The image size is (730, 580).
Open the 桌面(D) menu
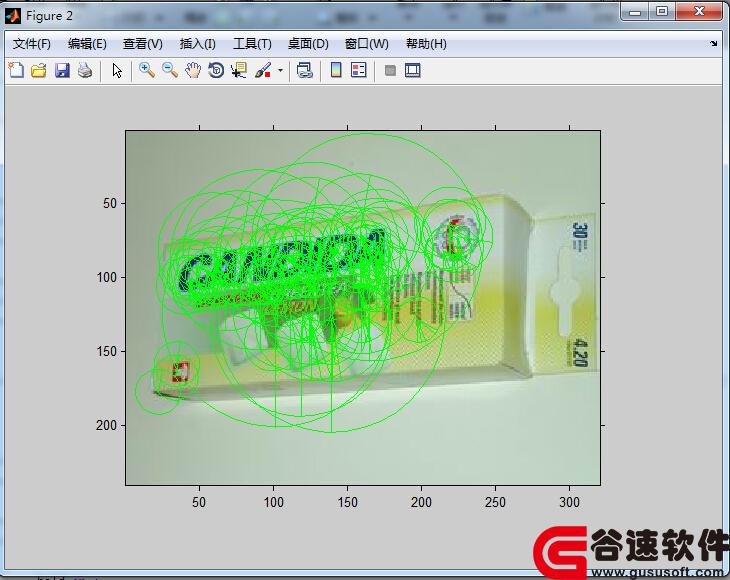308,44
